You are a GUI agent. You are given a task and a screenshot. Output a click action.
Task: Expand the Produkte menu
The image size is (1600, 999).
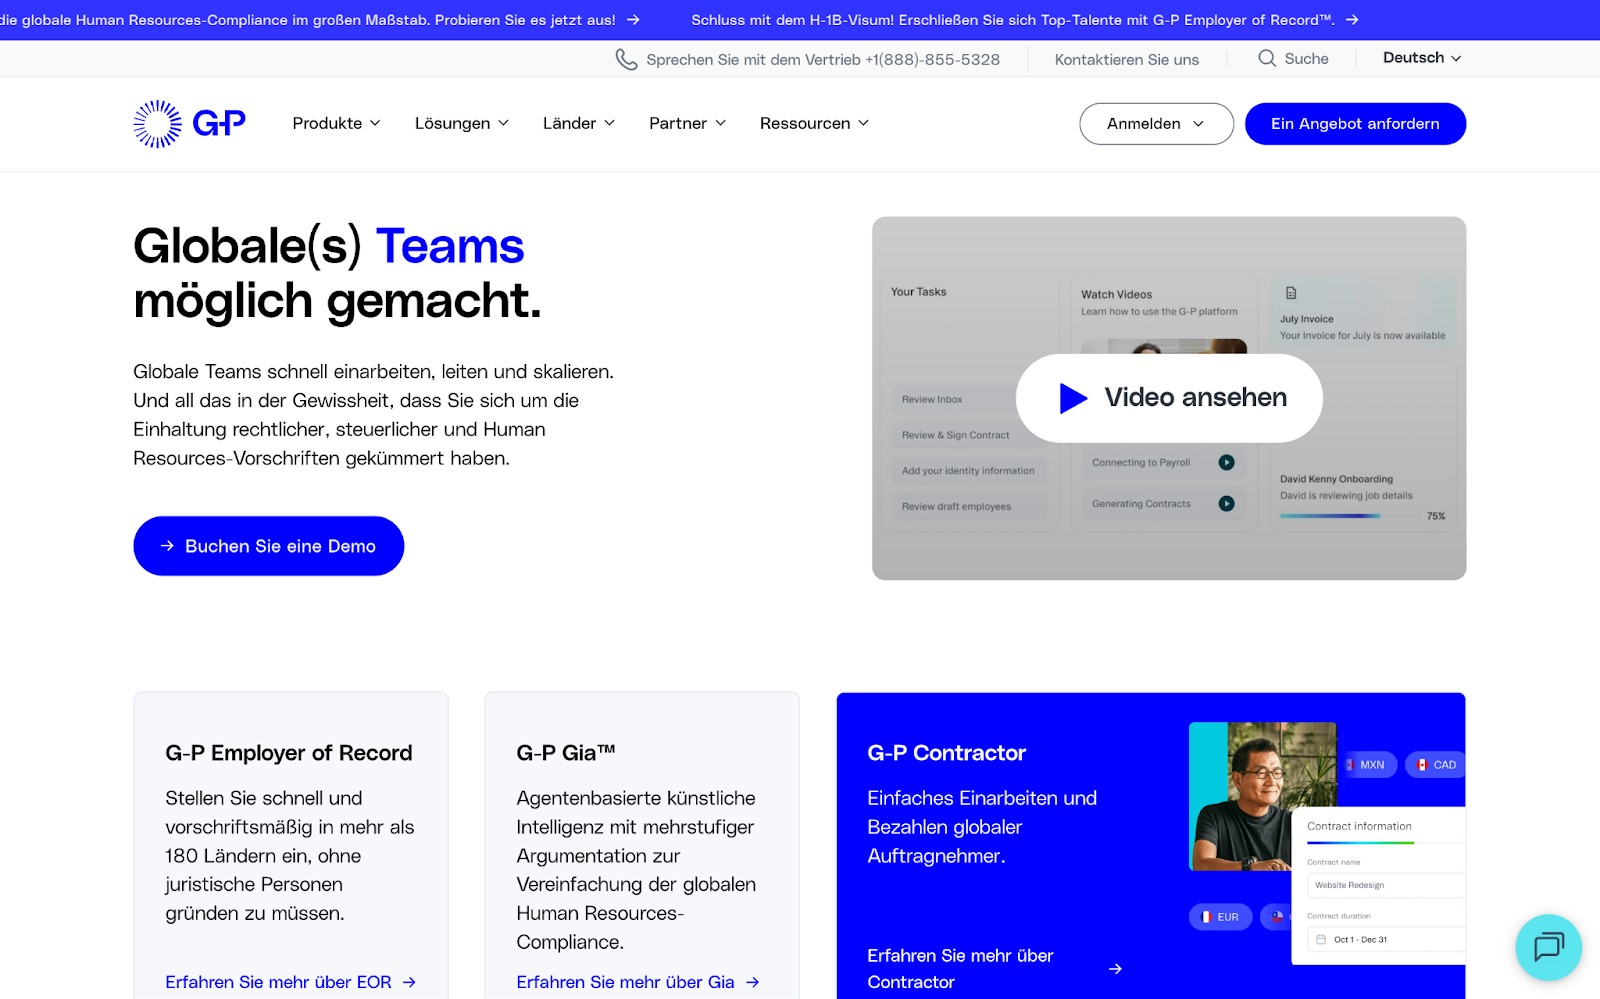(x=336, y=124)
